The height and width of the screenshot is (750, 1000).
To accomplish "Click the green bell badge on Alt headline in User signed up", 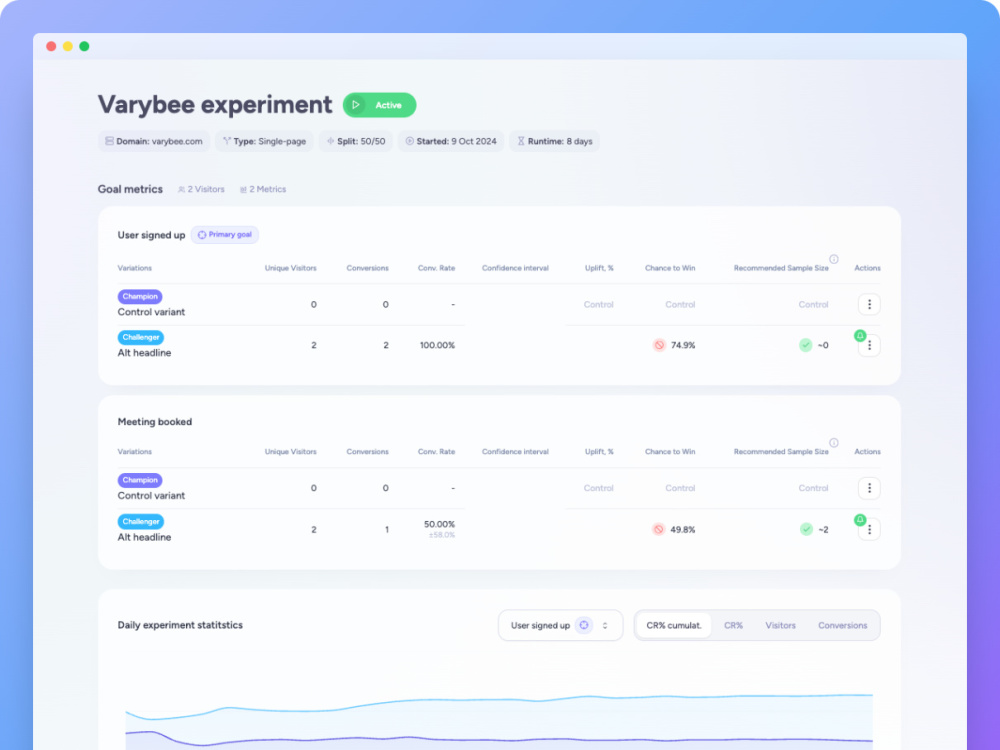I will point(860,335).
